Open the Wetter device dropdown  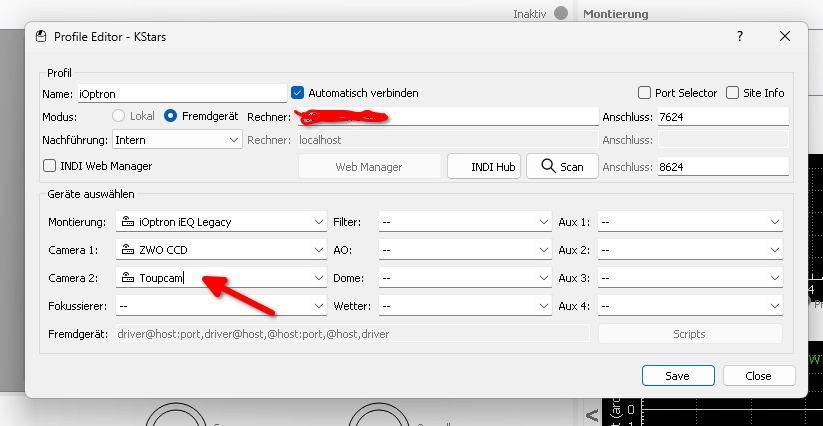pyautogui.click(x=465, y=306)
